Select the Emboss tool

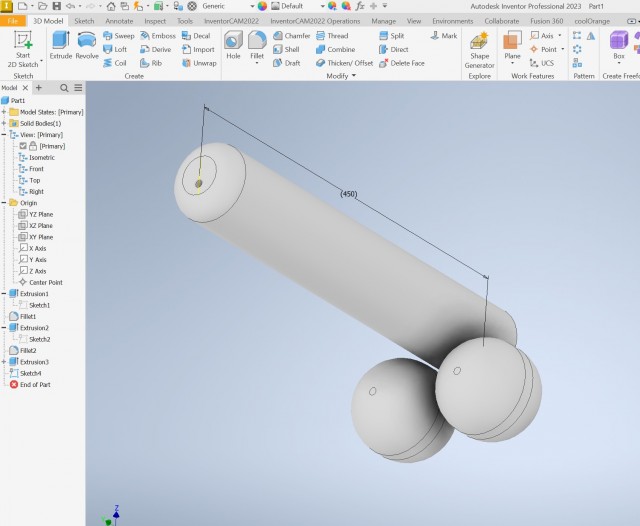158,36
